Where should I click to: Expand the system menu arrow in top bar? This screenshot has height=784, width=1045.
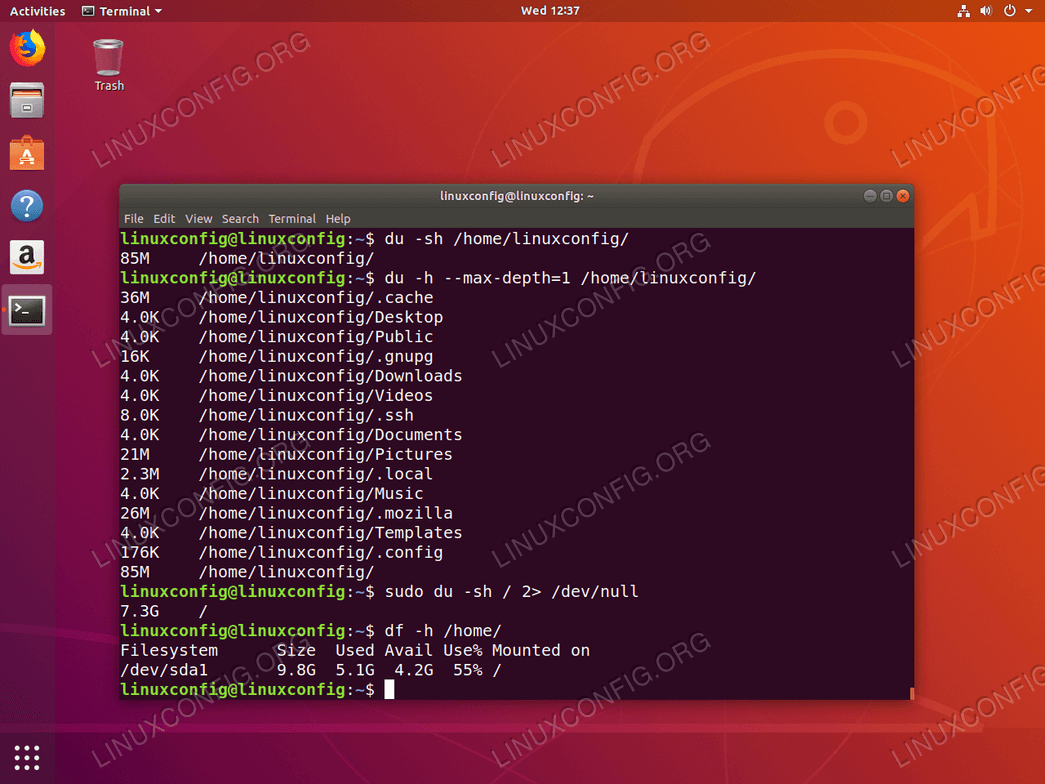point(1028,11)
